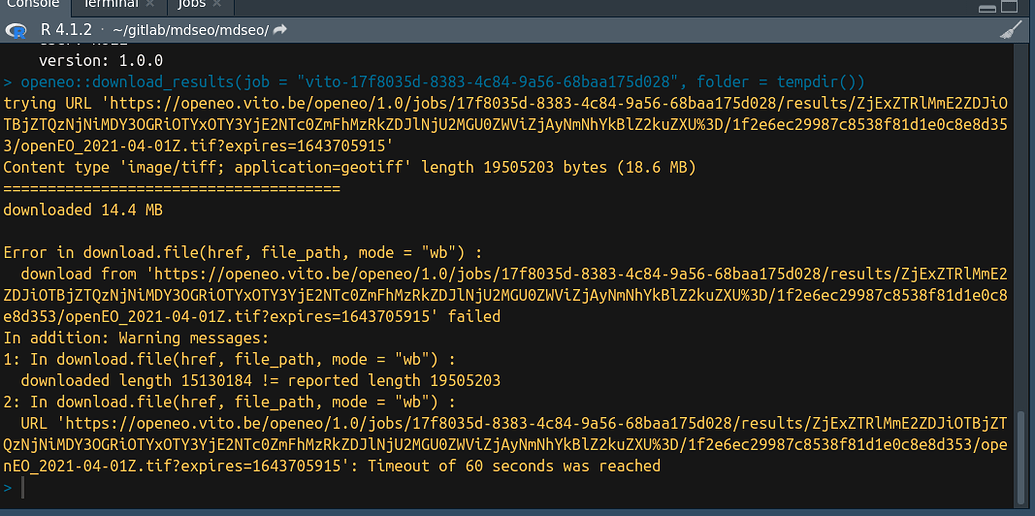The width and height of the screenshot is (1035, 516).
Task: Click the 'version: 1.0.0' output line
Action: (100, 61)
